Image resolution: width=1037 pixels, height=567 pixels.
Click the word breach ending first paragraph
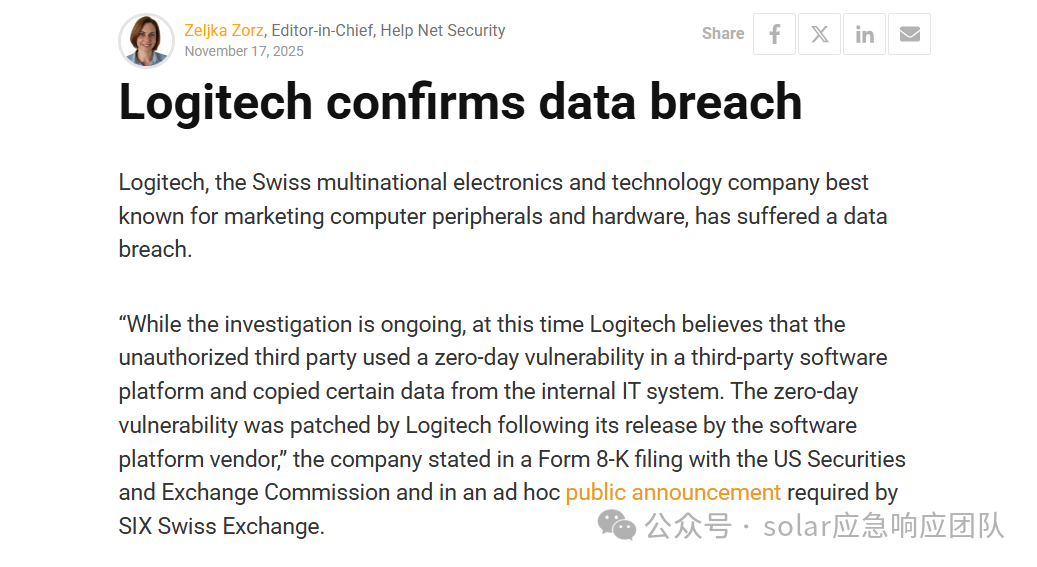[x=155, y=249]
